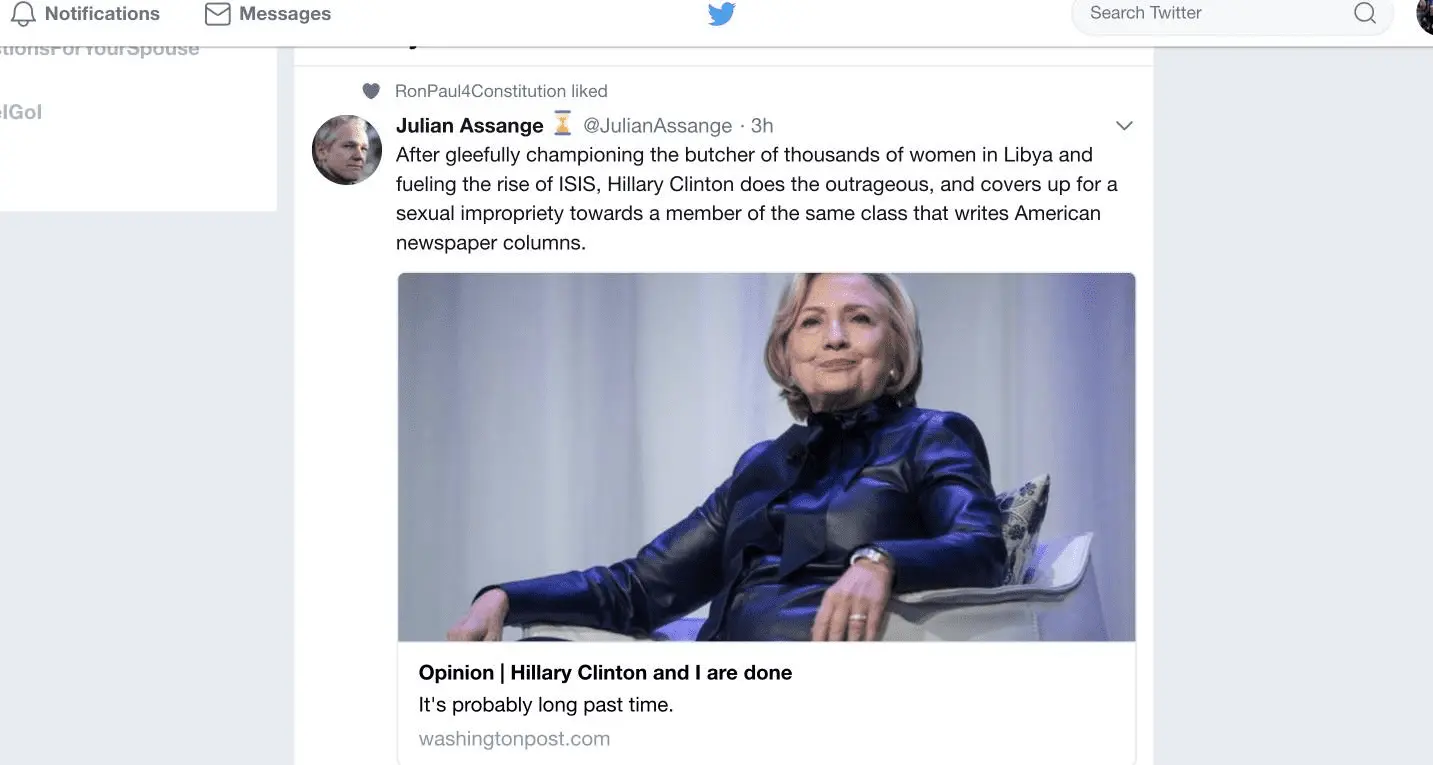
Task: Open the Notifications tab label
Action: tap(102, 14)
